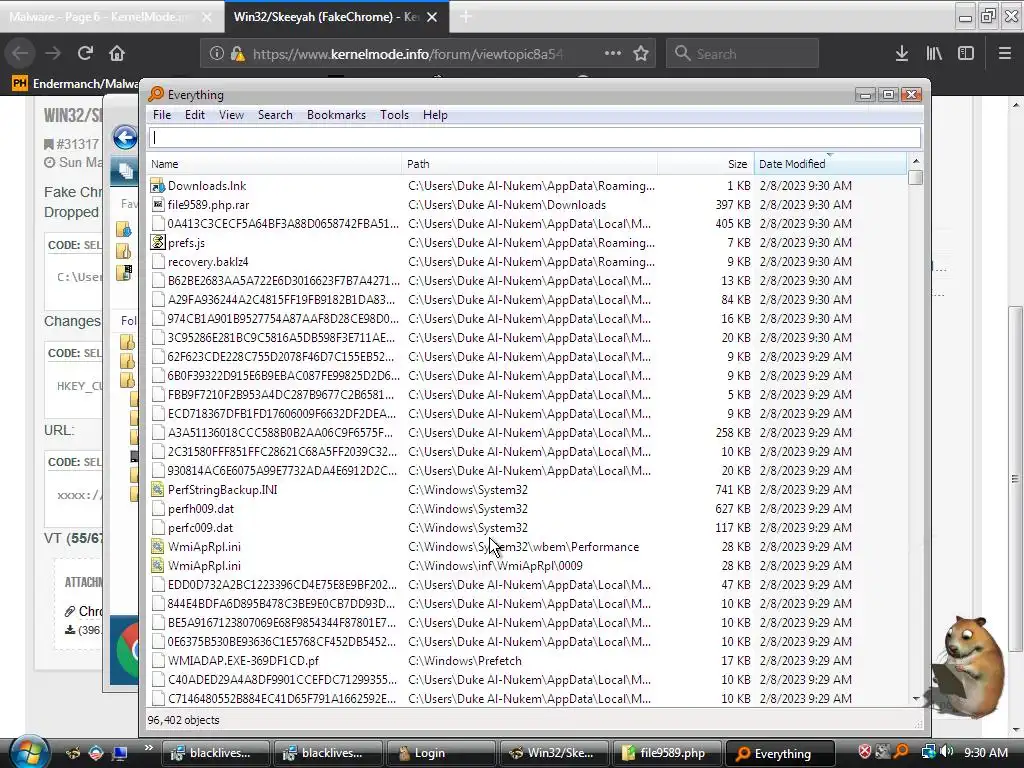Toggle Firefox sidebar icon
1024x768 pixels.
(966, 53)
